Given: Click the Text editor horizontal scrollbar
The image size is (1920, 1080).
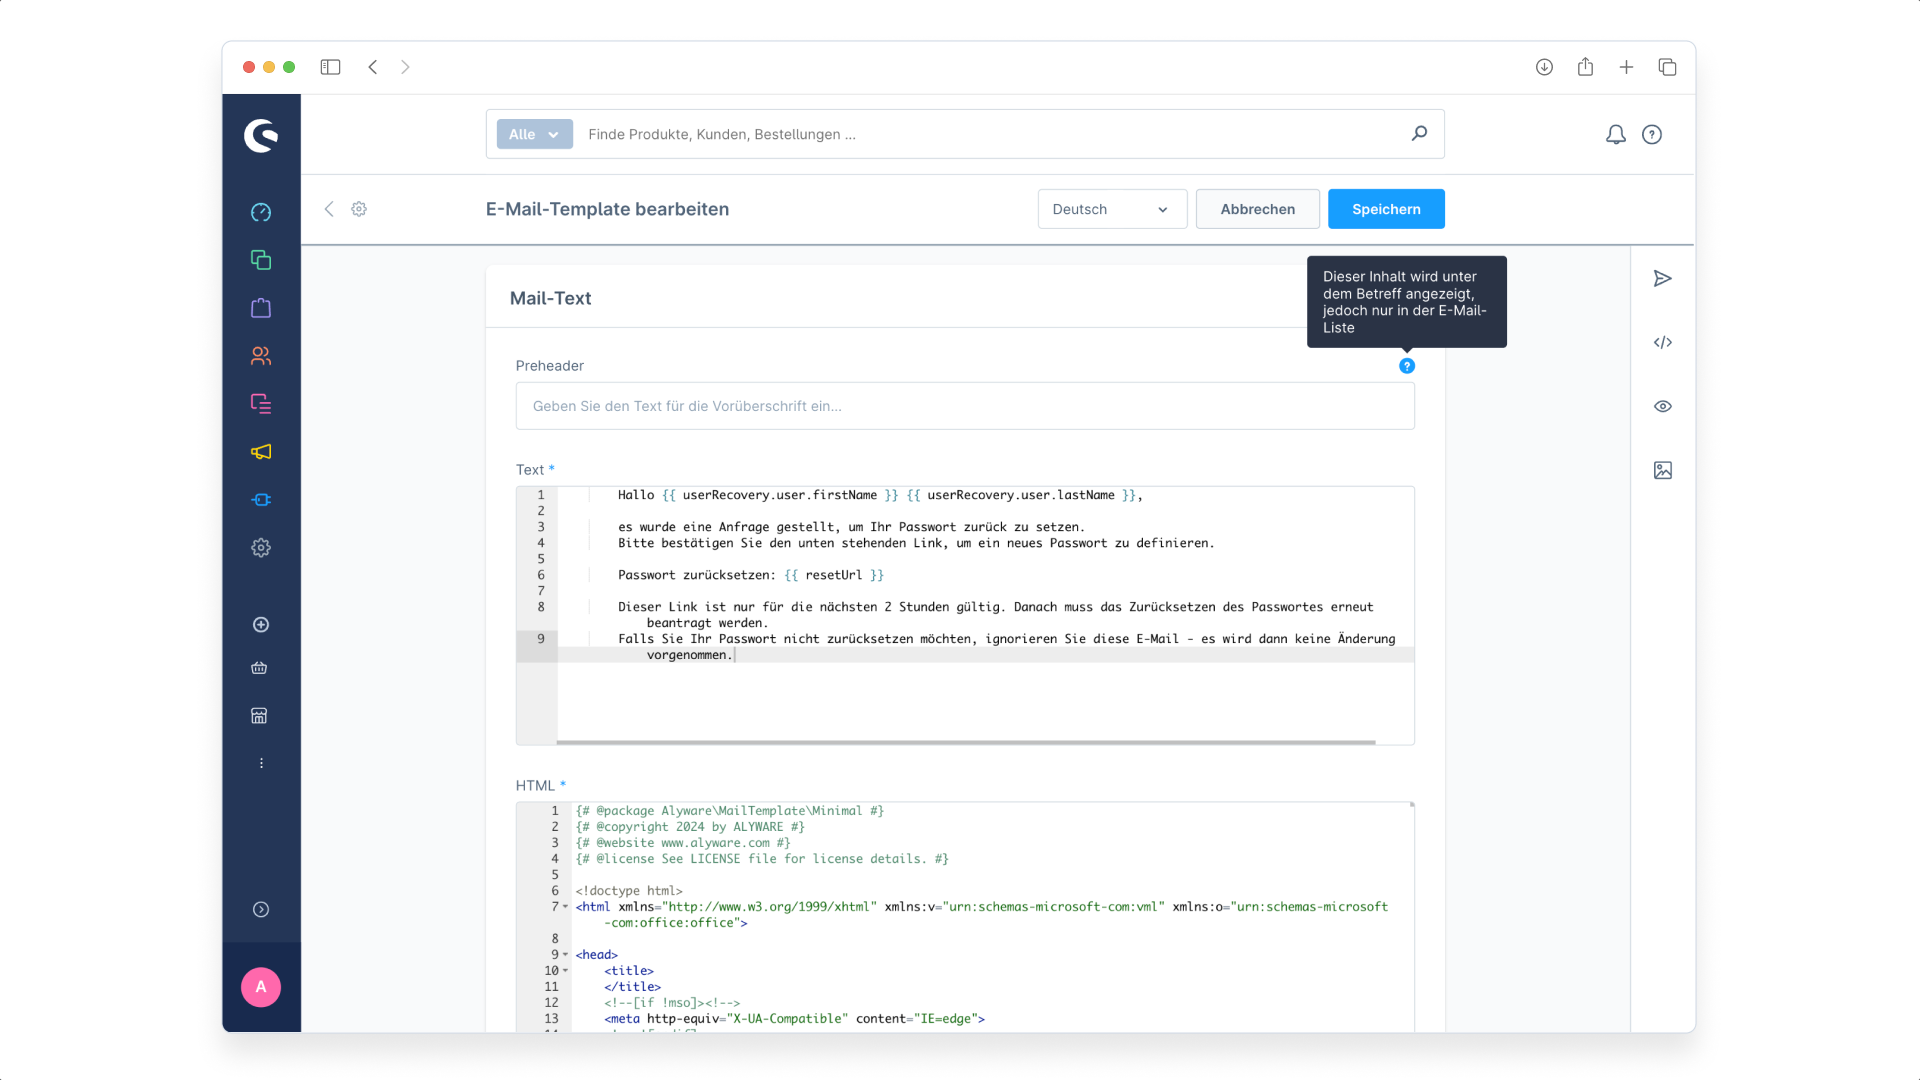Looking at the screenshot, I should click(x=966, y=742).
